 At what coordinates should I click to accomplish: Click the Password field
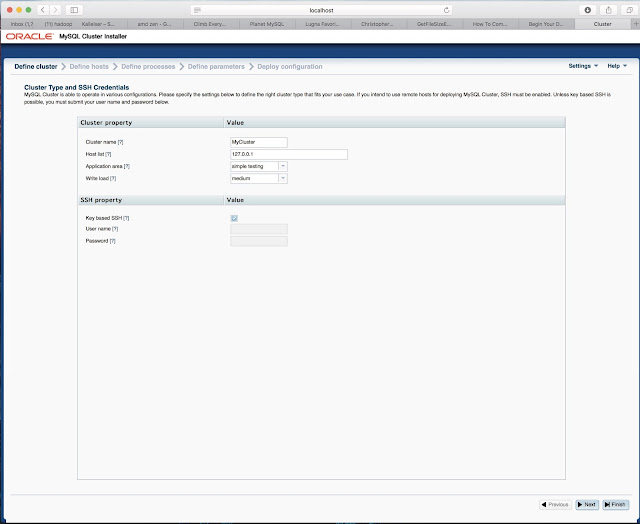coord(259,241)
